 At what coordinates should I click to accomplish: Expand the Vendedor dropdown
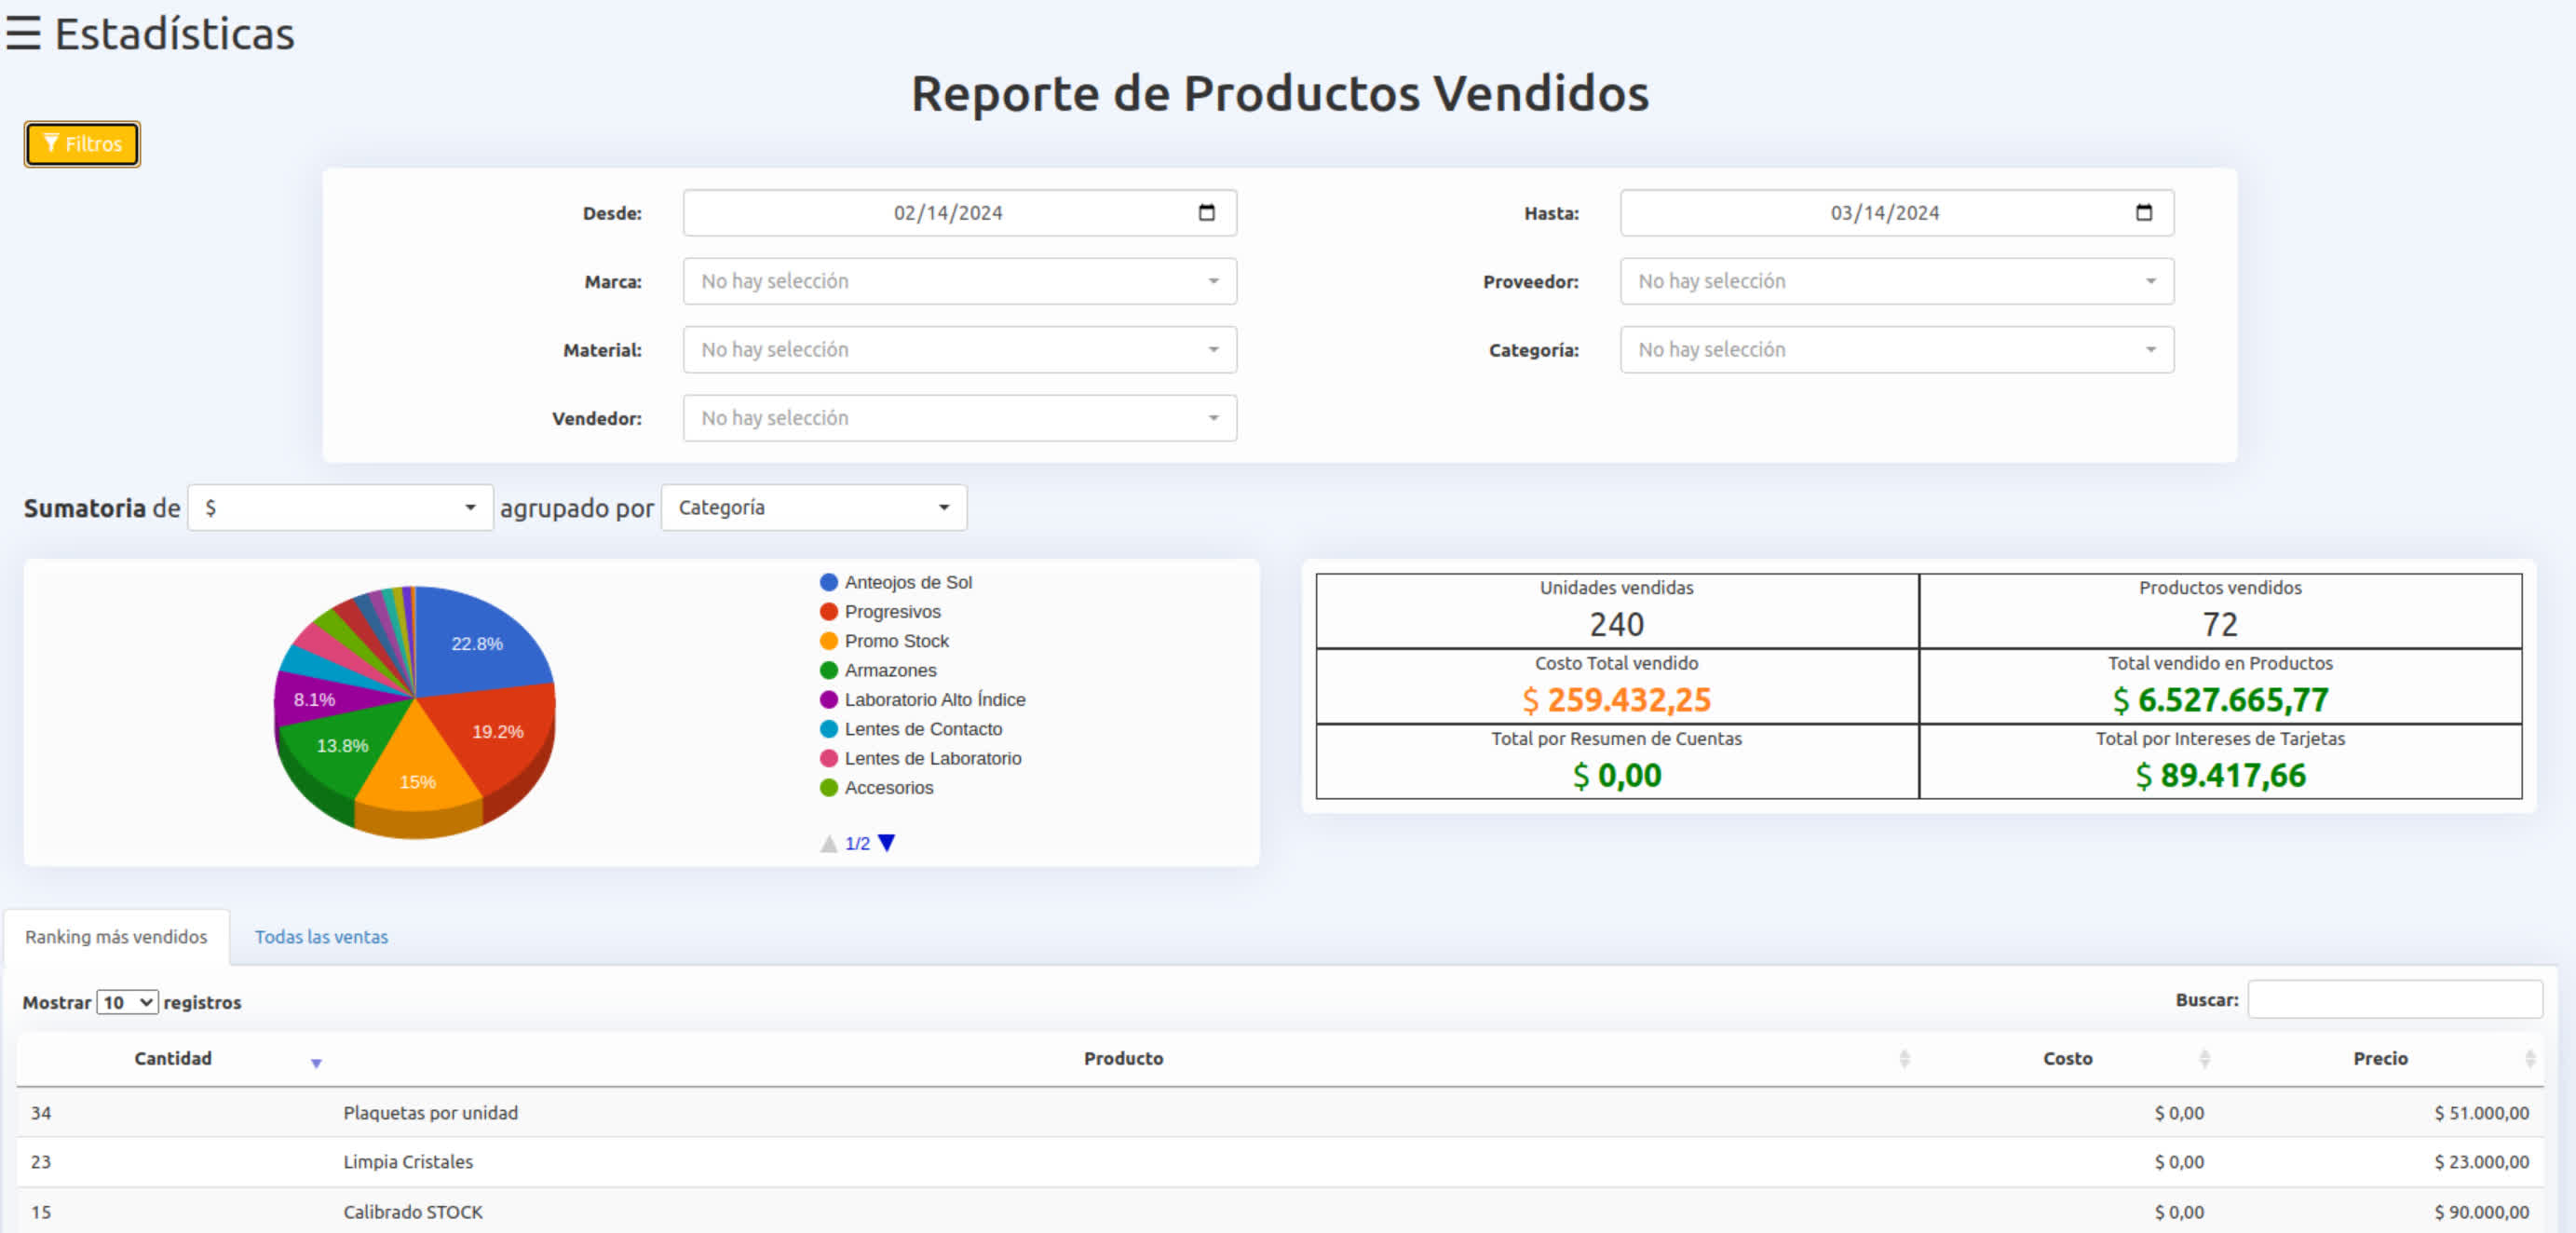click(959, 418)
